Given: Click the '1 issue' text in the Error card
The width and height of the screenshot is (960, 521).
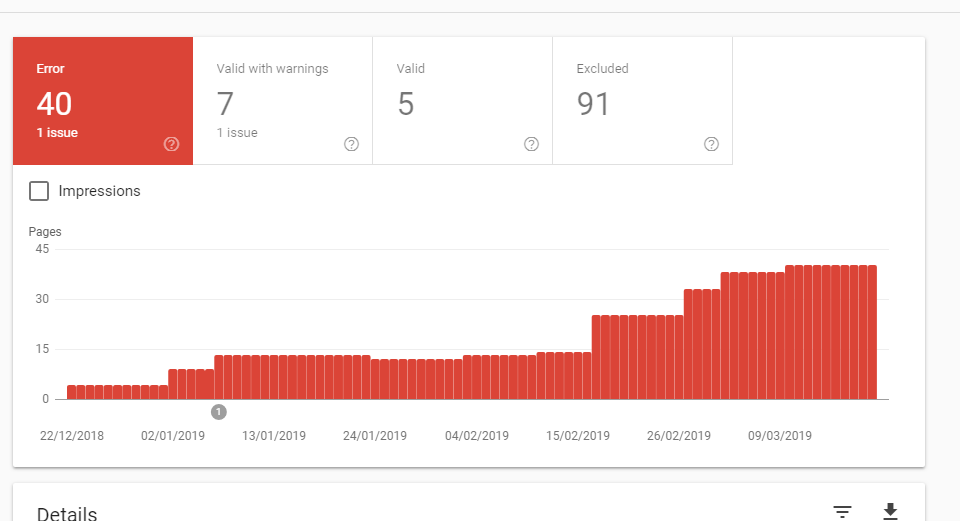Looking at the screenshot, I should pyautogui.click(x=57, y=132).
